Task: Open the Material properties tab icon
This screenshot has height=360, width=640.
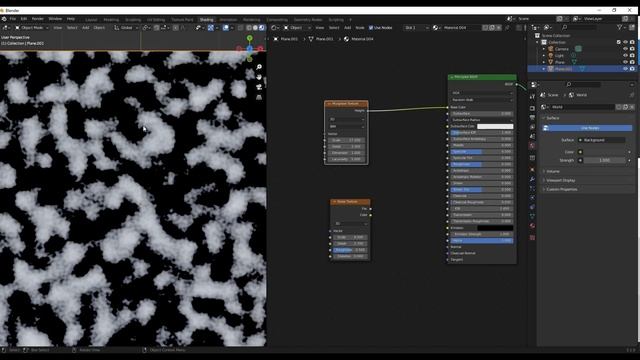Action: (x=532, y=225)
